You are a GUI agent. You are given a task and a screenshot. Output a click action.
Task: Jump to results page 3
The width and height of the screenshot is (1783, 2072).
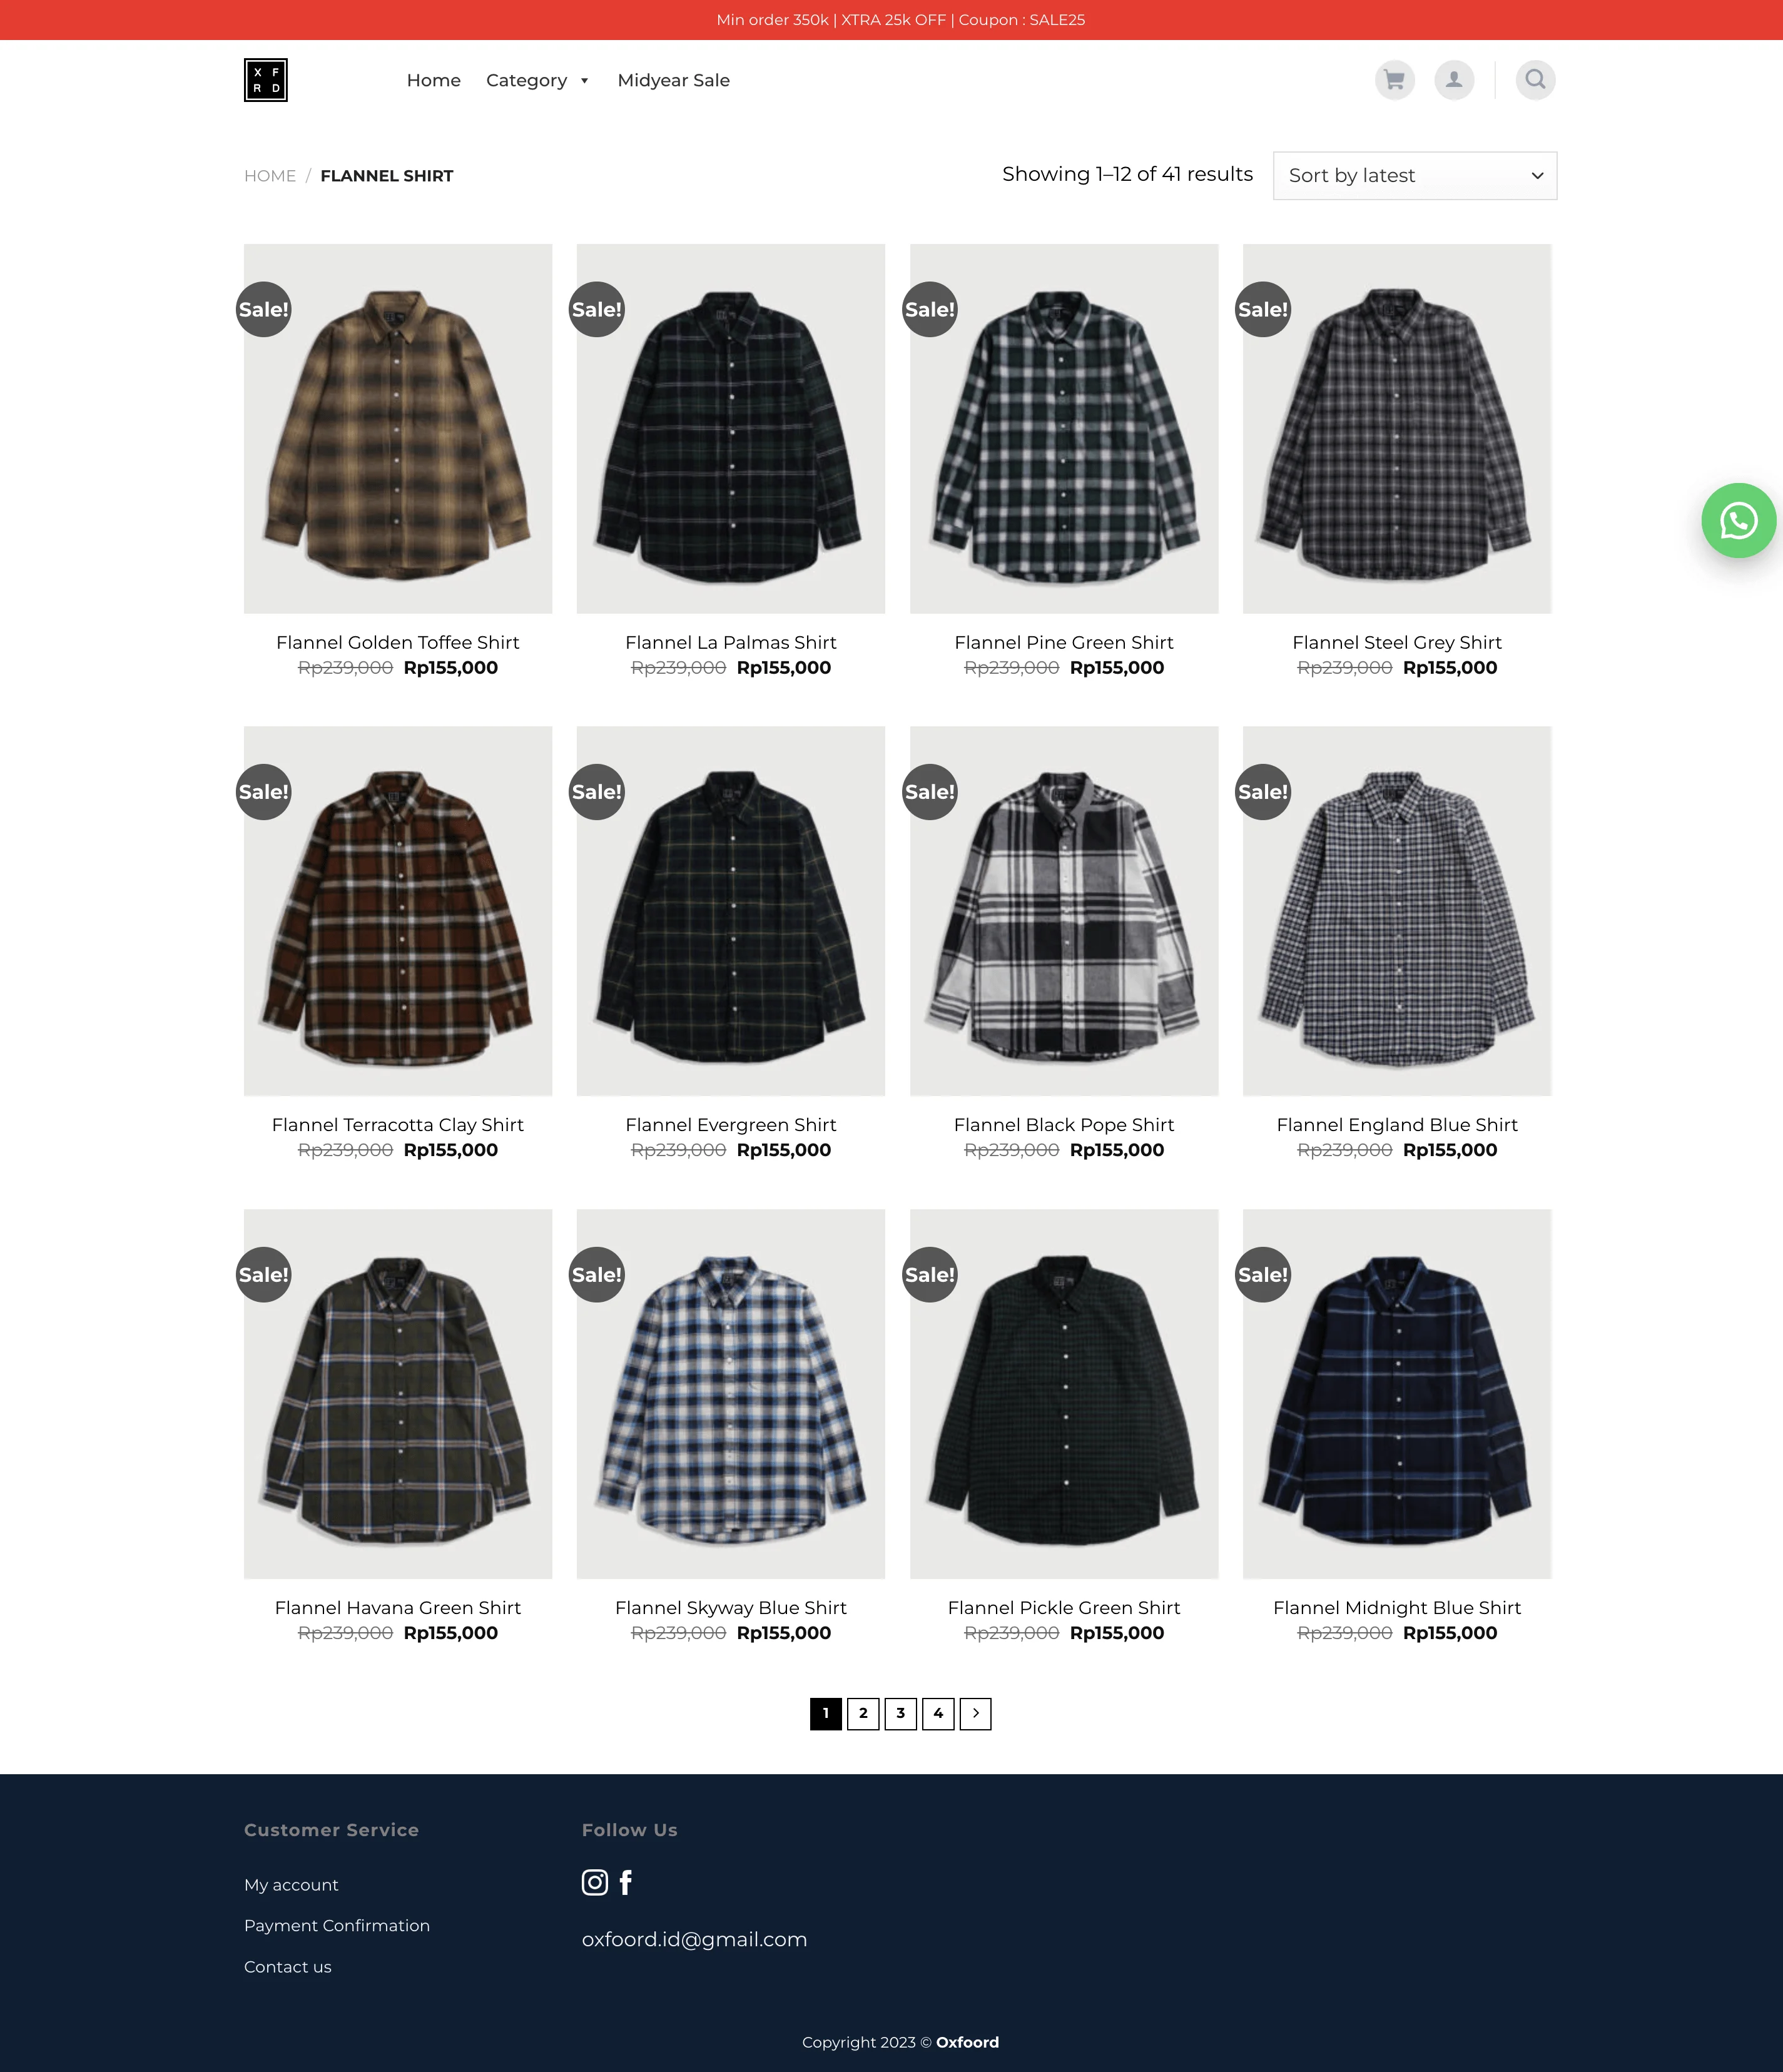900,1714
